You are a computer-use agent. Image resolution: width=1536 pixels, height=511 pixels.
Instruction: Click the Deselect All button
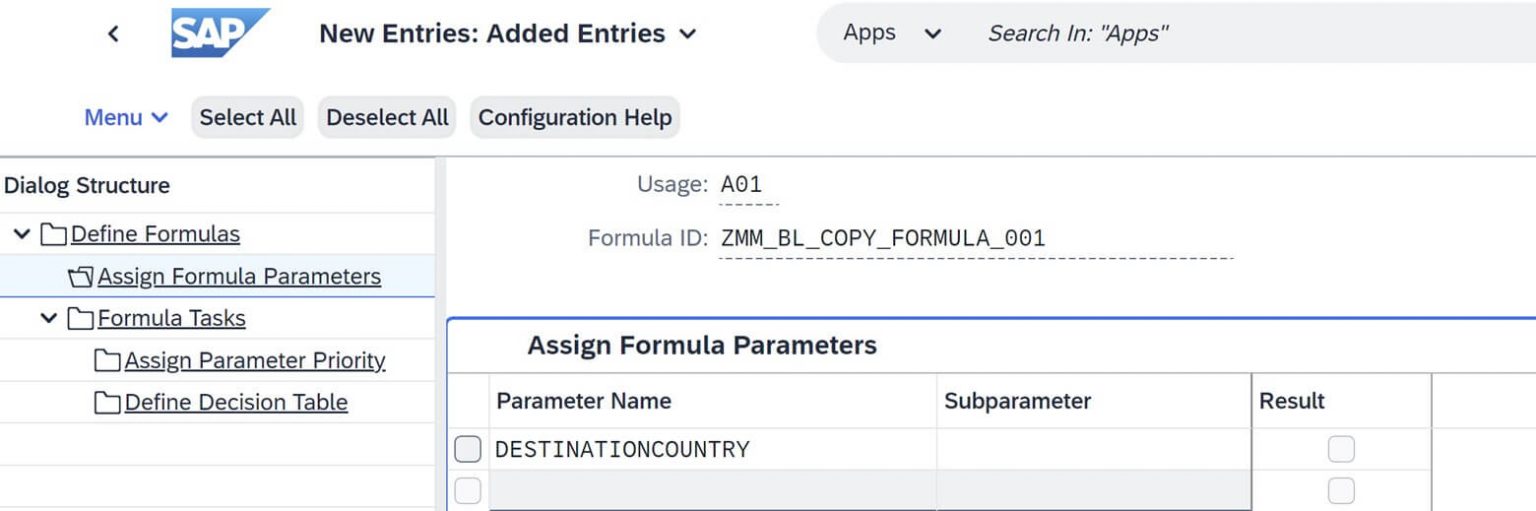click(387, 117)
